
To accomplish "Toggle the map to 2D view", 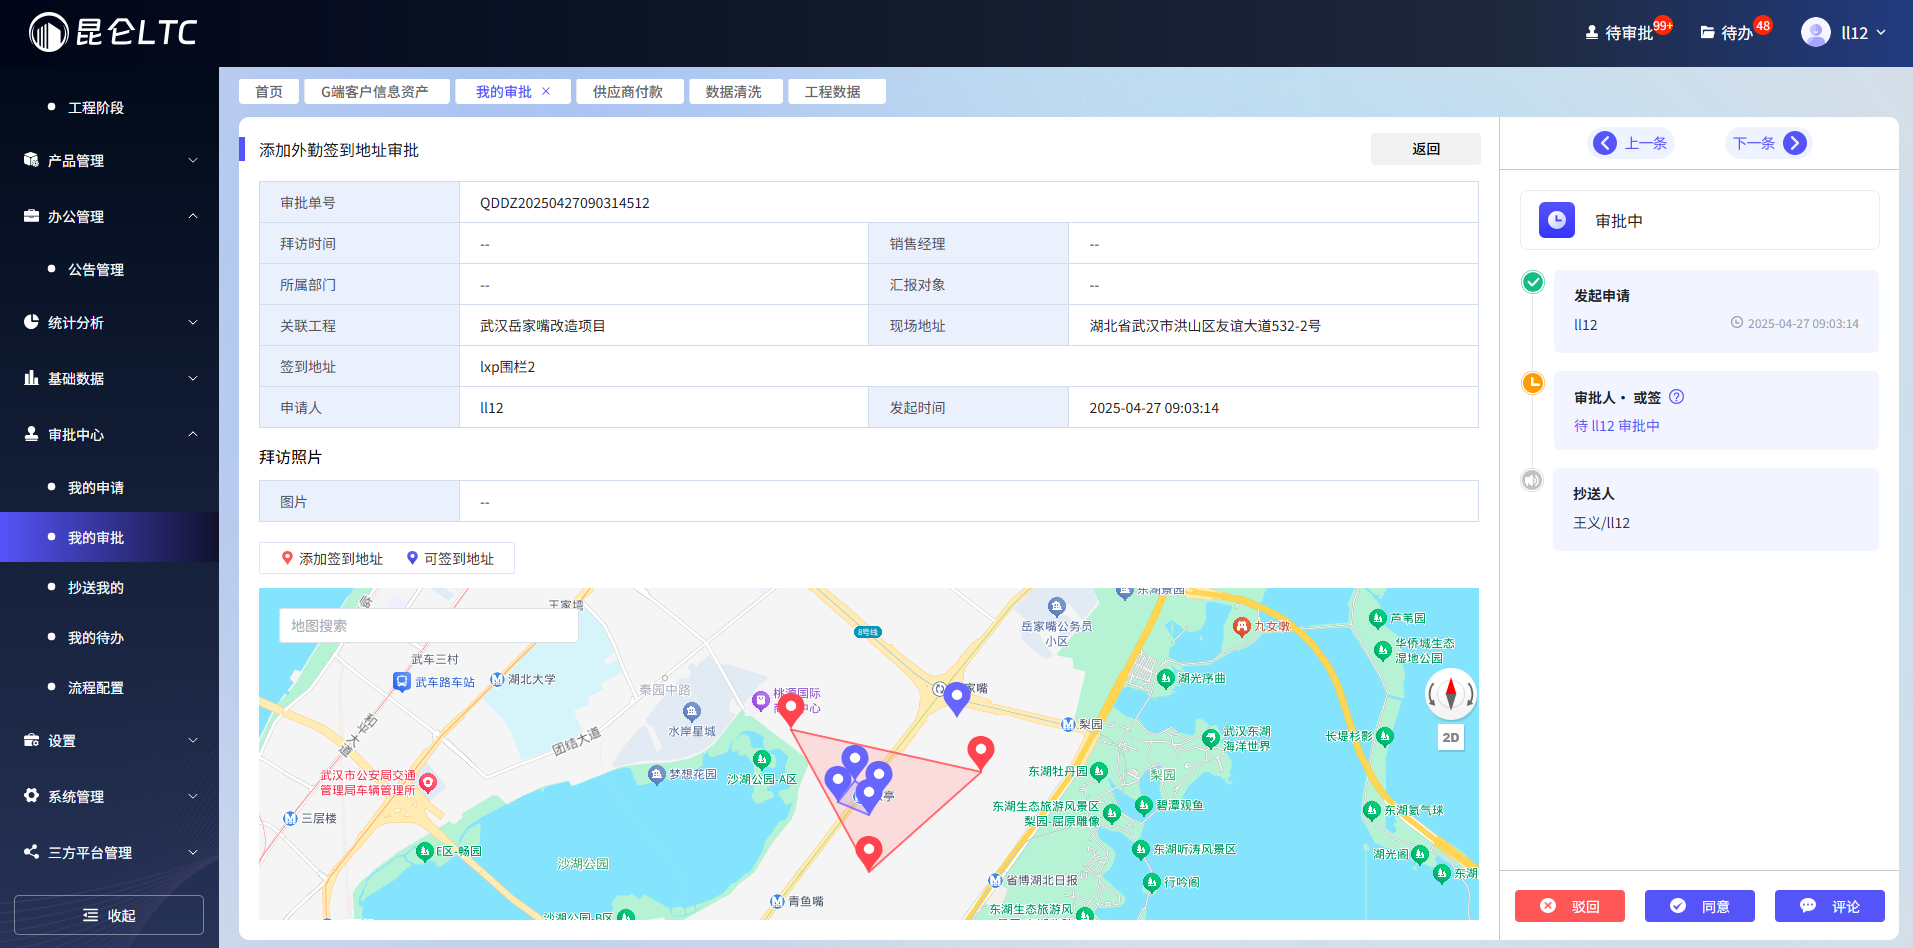I will [x=1450, y=737].
